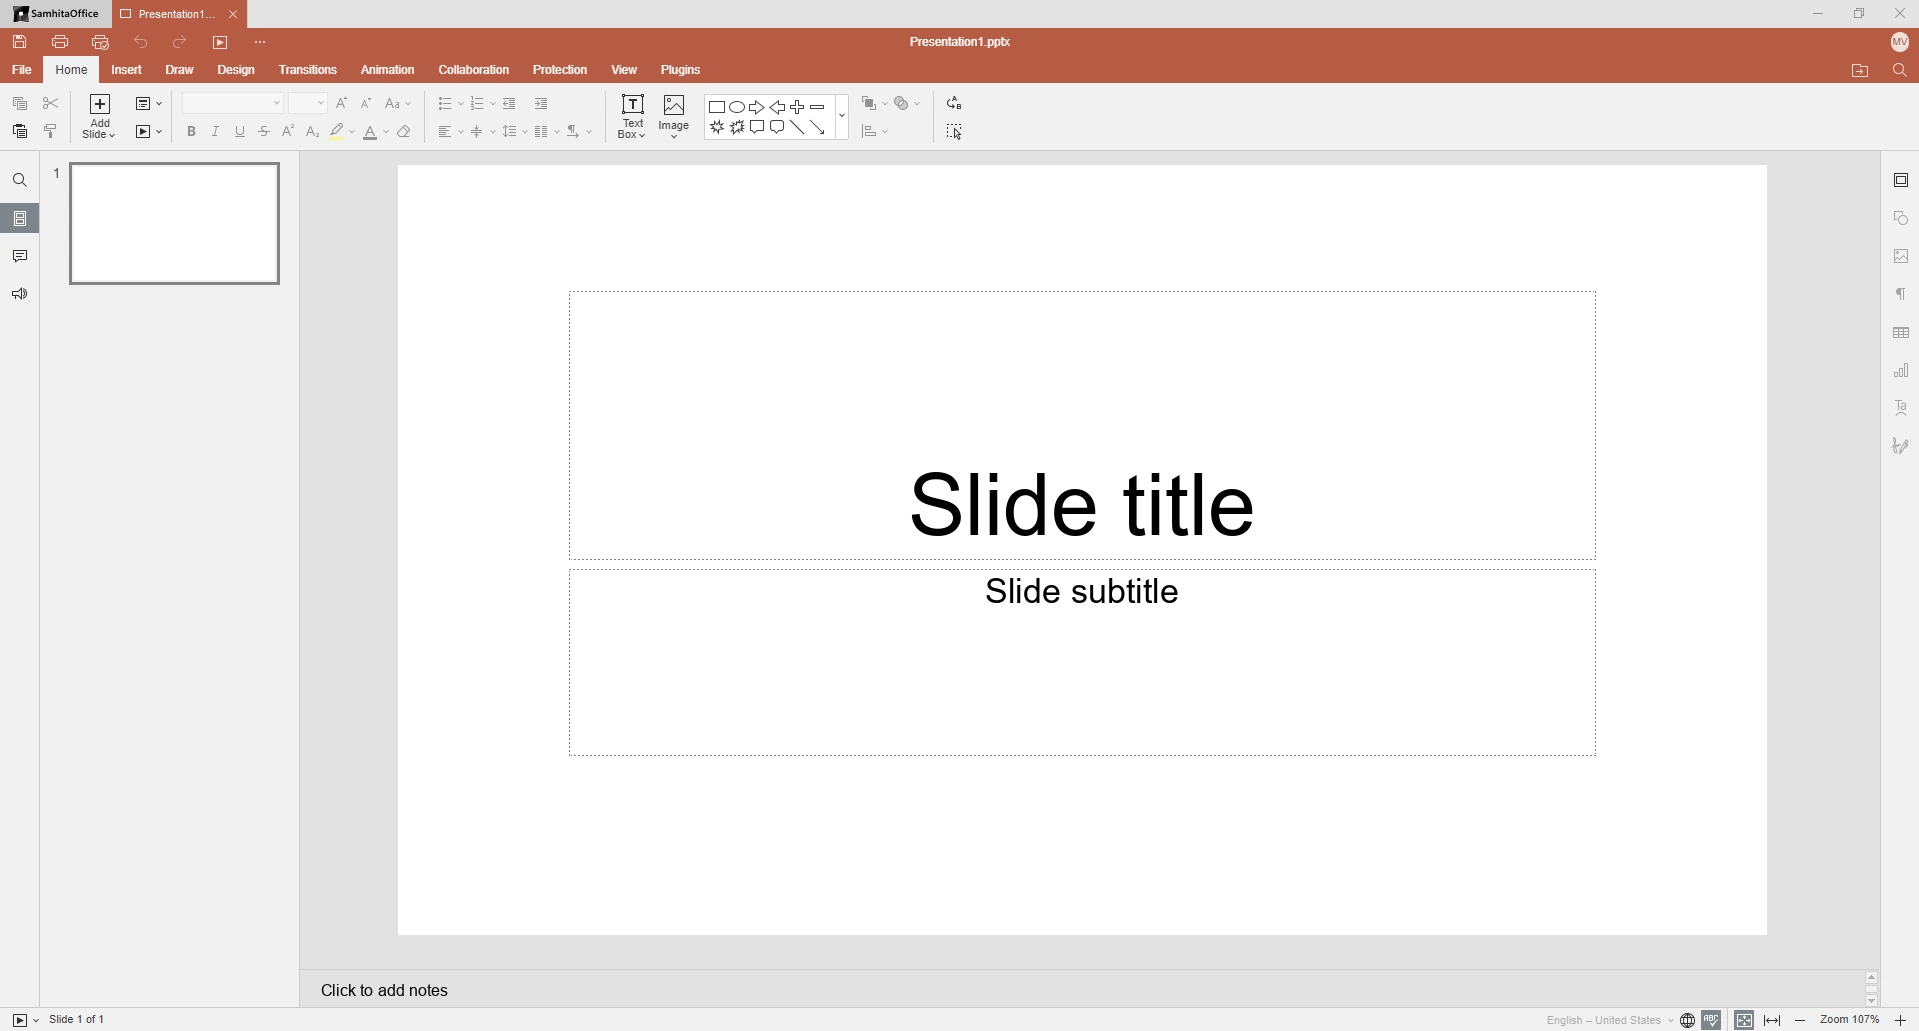Expand the shapes gallery dropdown
This screenshot has width=1919, height=1031.
coord(842,117)
